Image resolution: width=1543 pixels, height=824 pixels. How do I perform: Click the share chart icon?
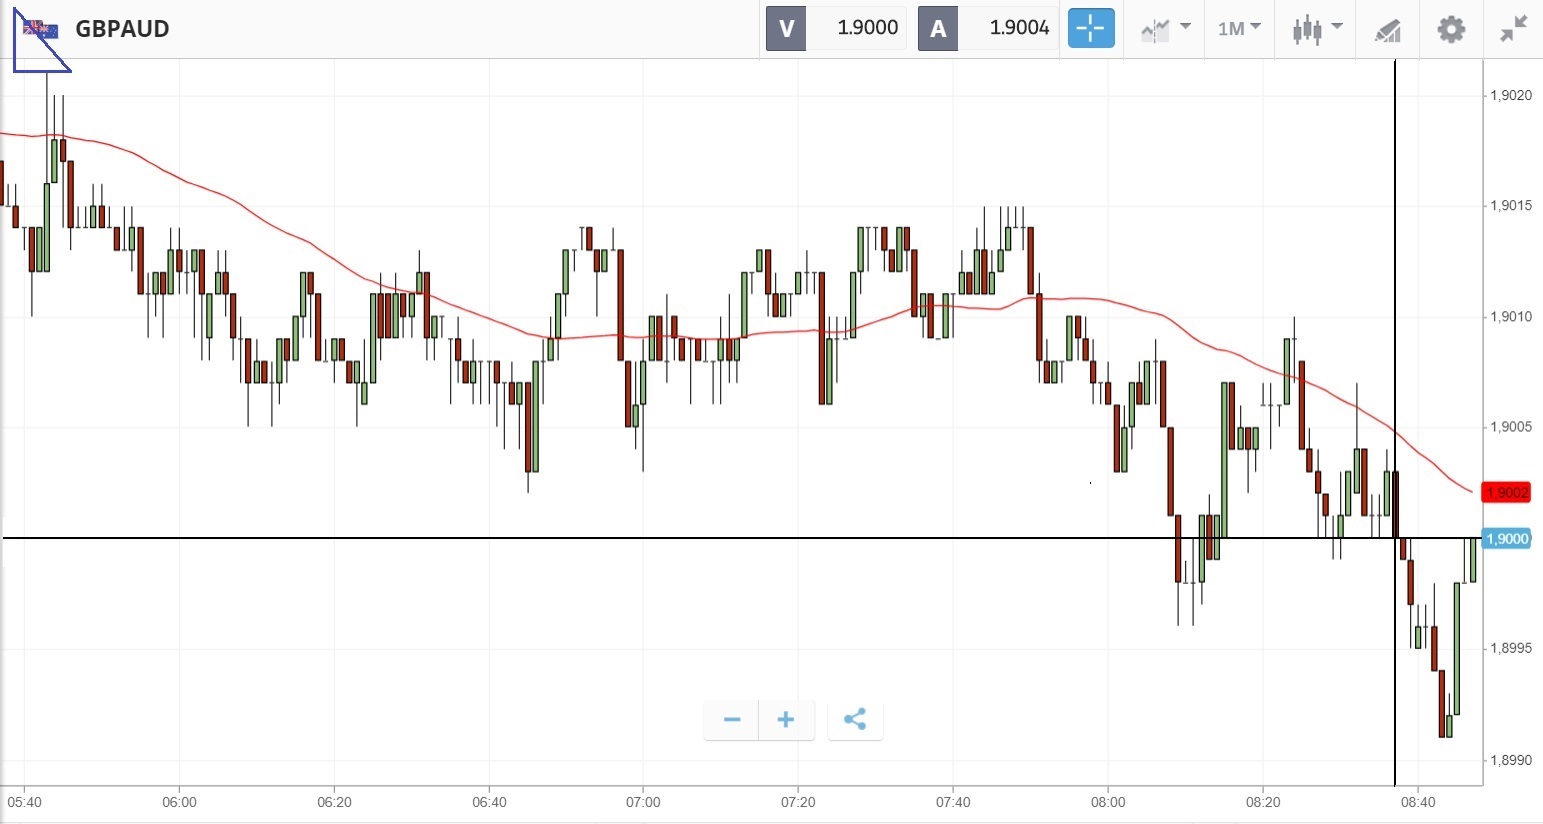[855, 720]
